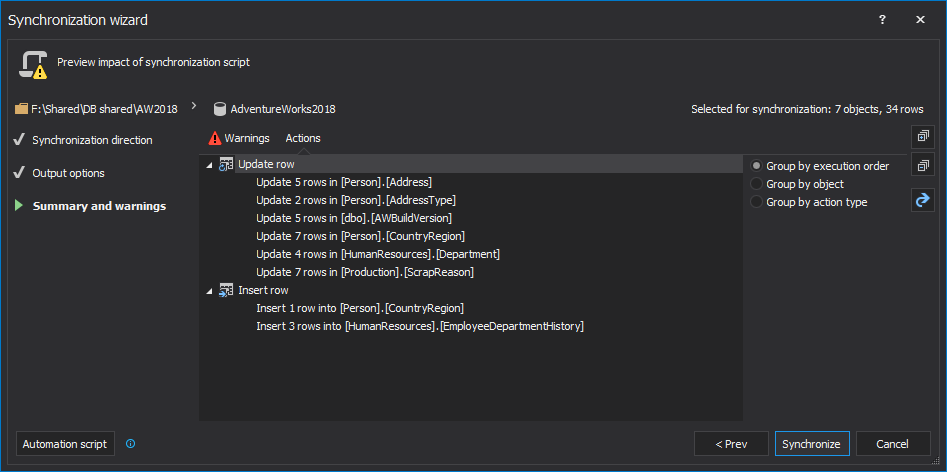Click the help question mark icon
Screen dimensions: 947x472
coord(882,20)
